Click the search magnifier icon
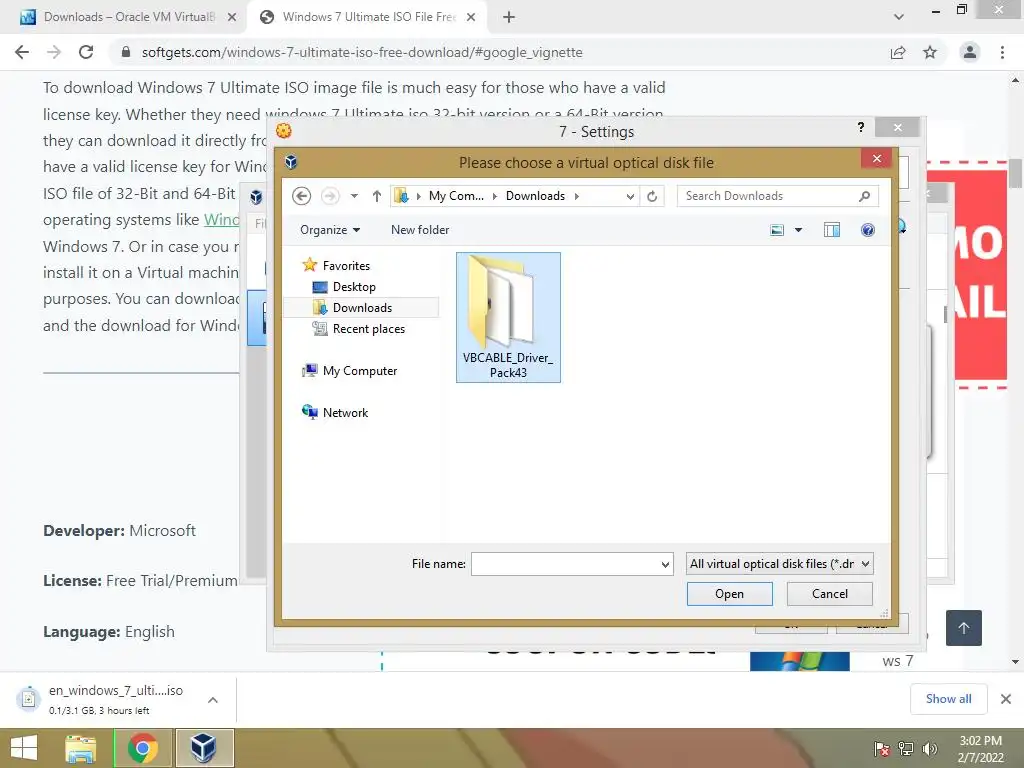Image resolution: width=1024 pixels, height=768 pixels. [865, 196]
